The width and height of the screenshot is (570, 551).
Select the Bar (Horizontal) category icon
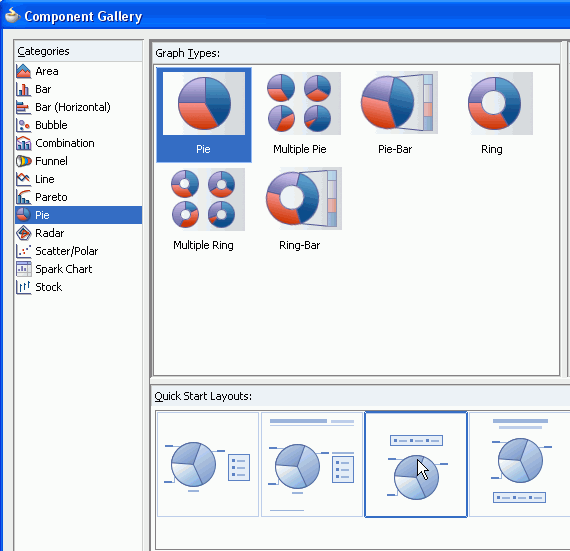[x=24, y=107]
